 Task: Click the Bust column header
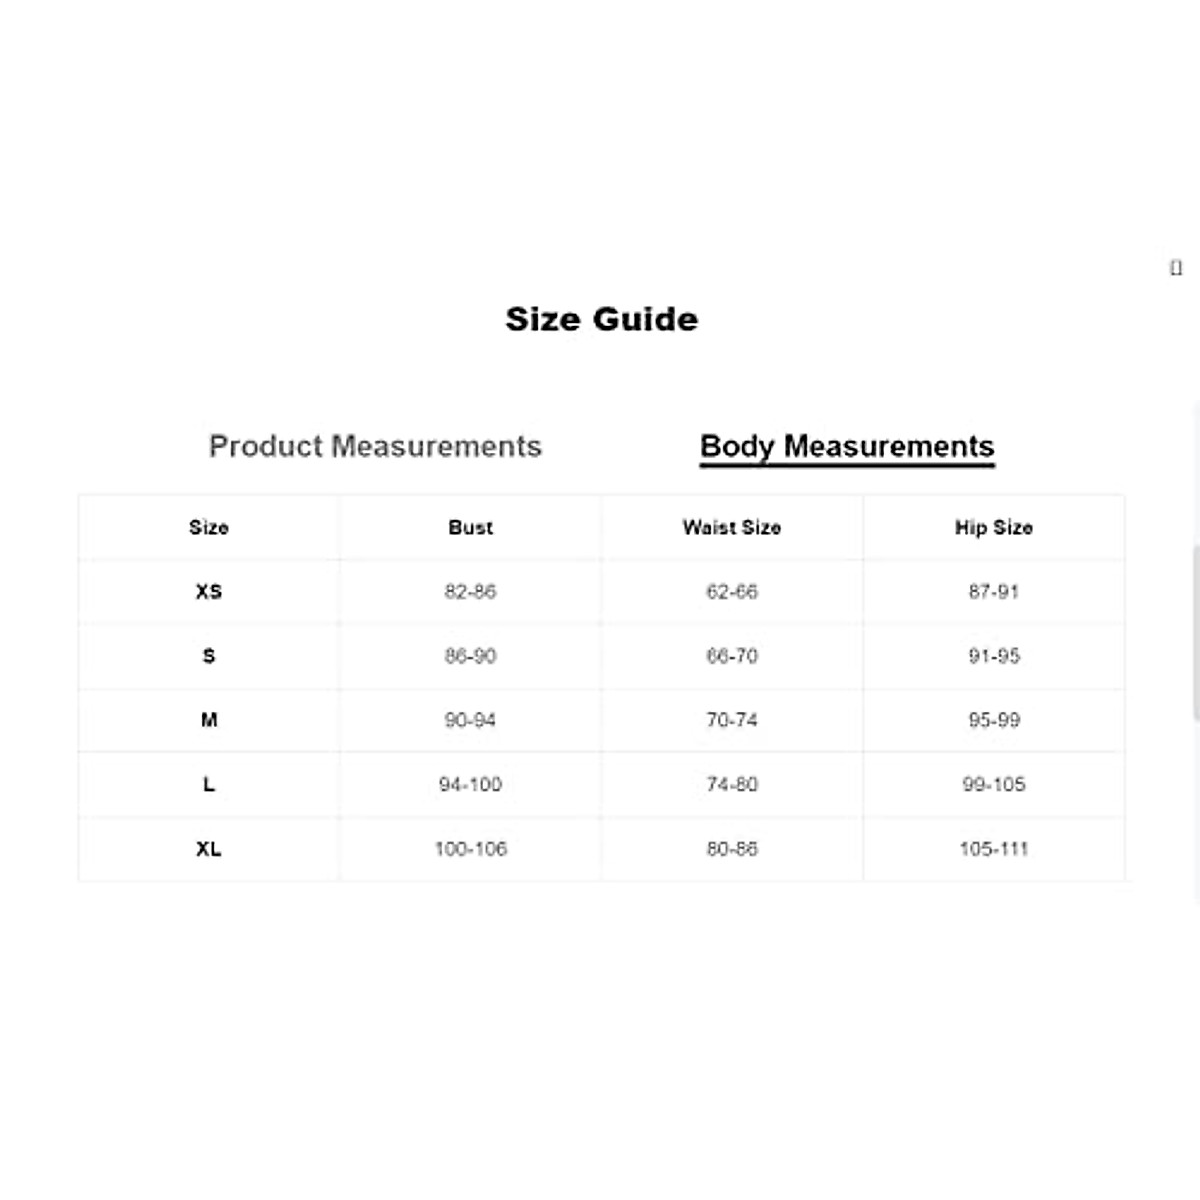[x=470, y=528]
